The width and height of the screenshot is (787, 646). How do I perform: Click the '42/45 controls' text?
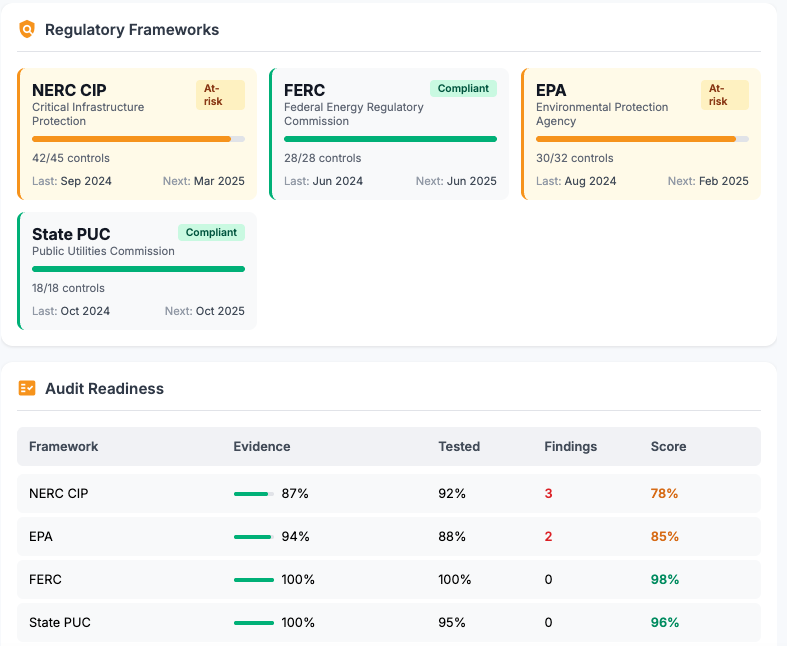click(71, 158)
